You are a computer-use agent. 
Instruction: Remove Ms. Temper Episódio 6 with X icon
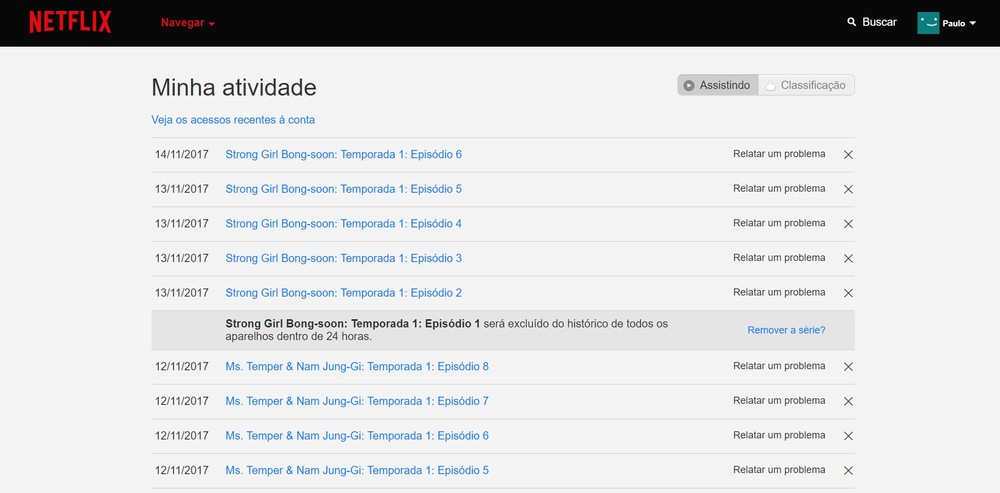pyautogui.click(x=848, y=436)
